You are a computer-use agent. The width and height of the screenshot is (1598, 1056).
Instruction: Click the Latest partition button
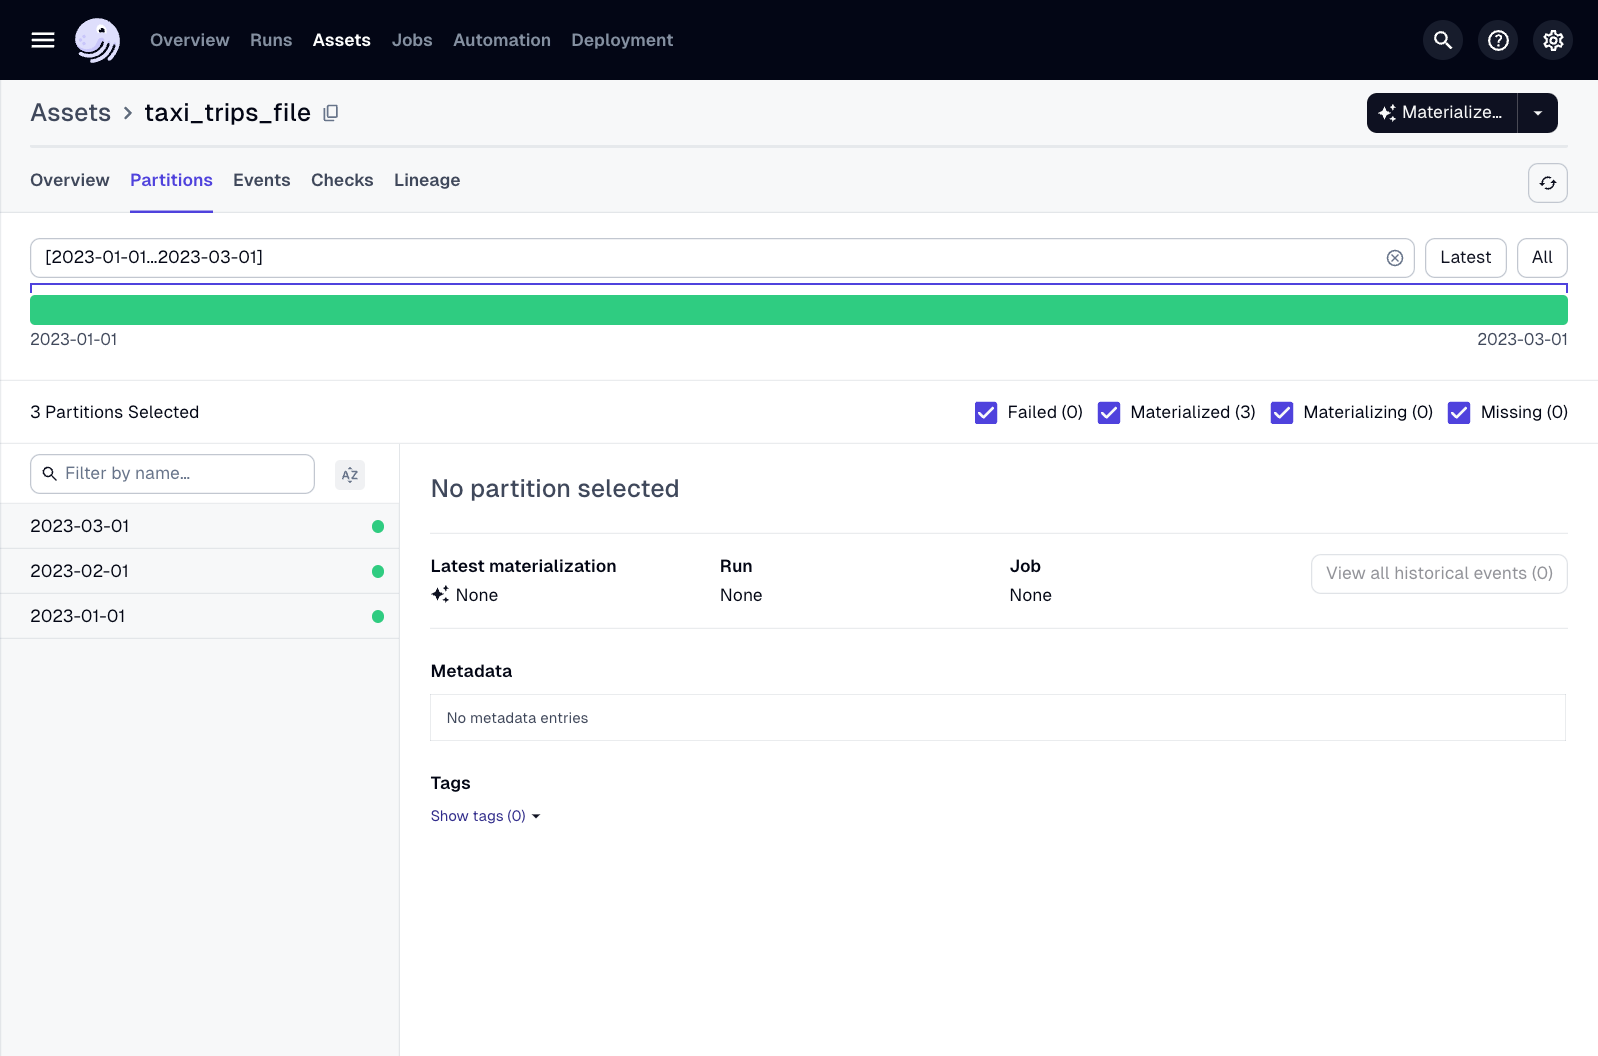point(1465,258)
